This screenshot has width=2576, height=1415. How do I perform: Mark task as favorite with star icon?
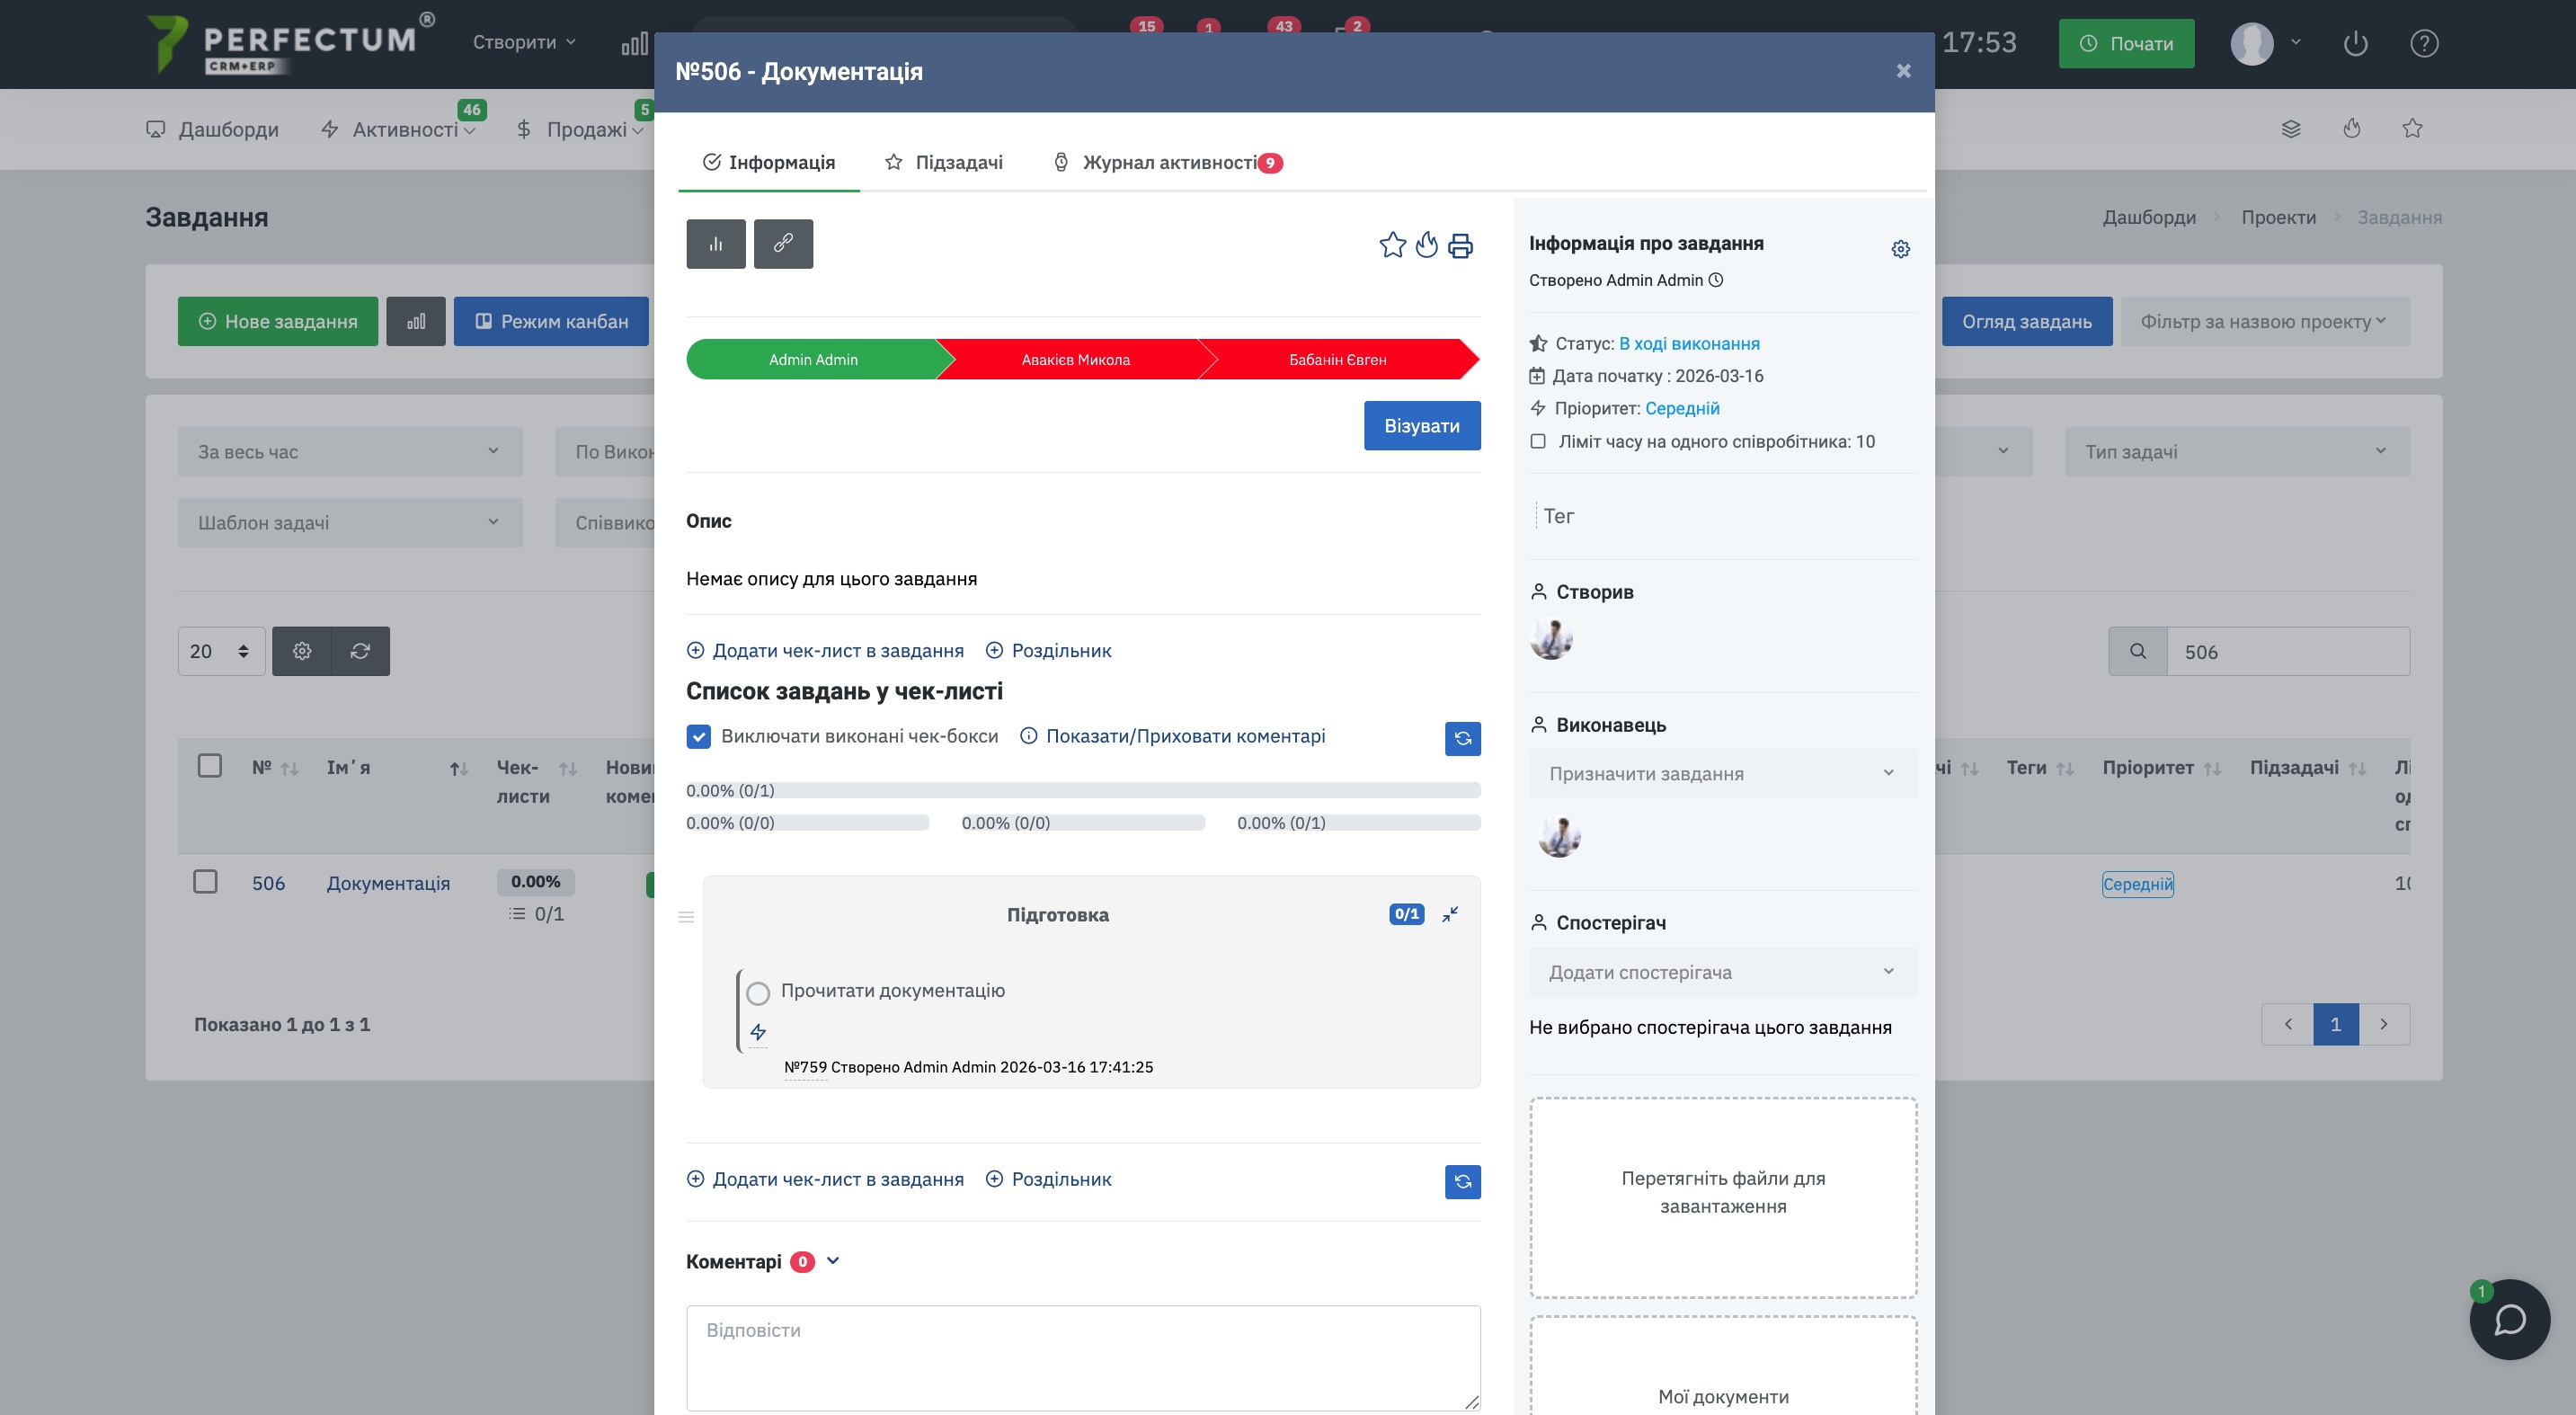tap(1392, 245)
